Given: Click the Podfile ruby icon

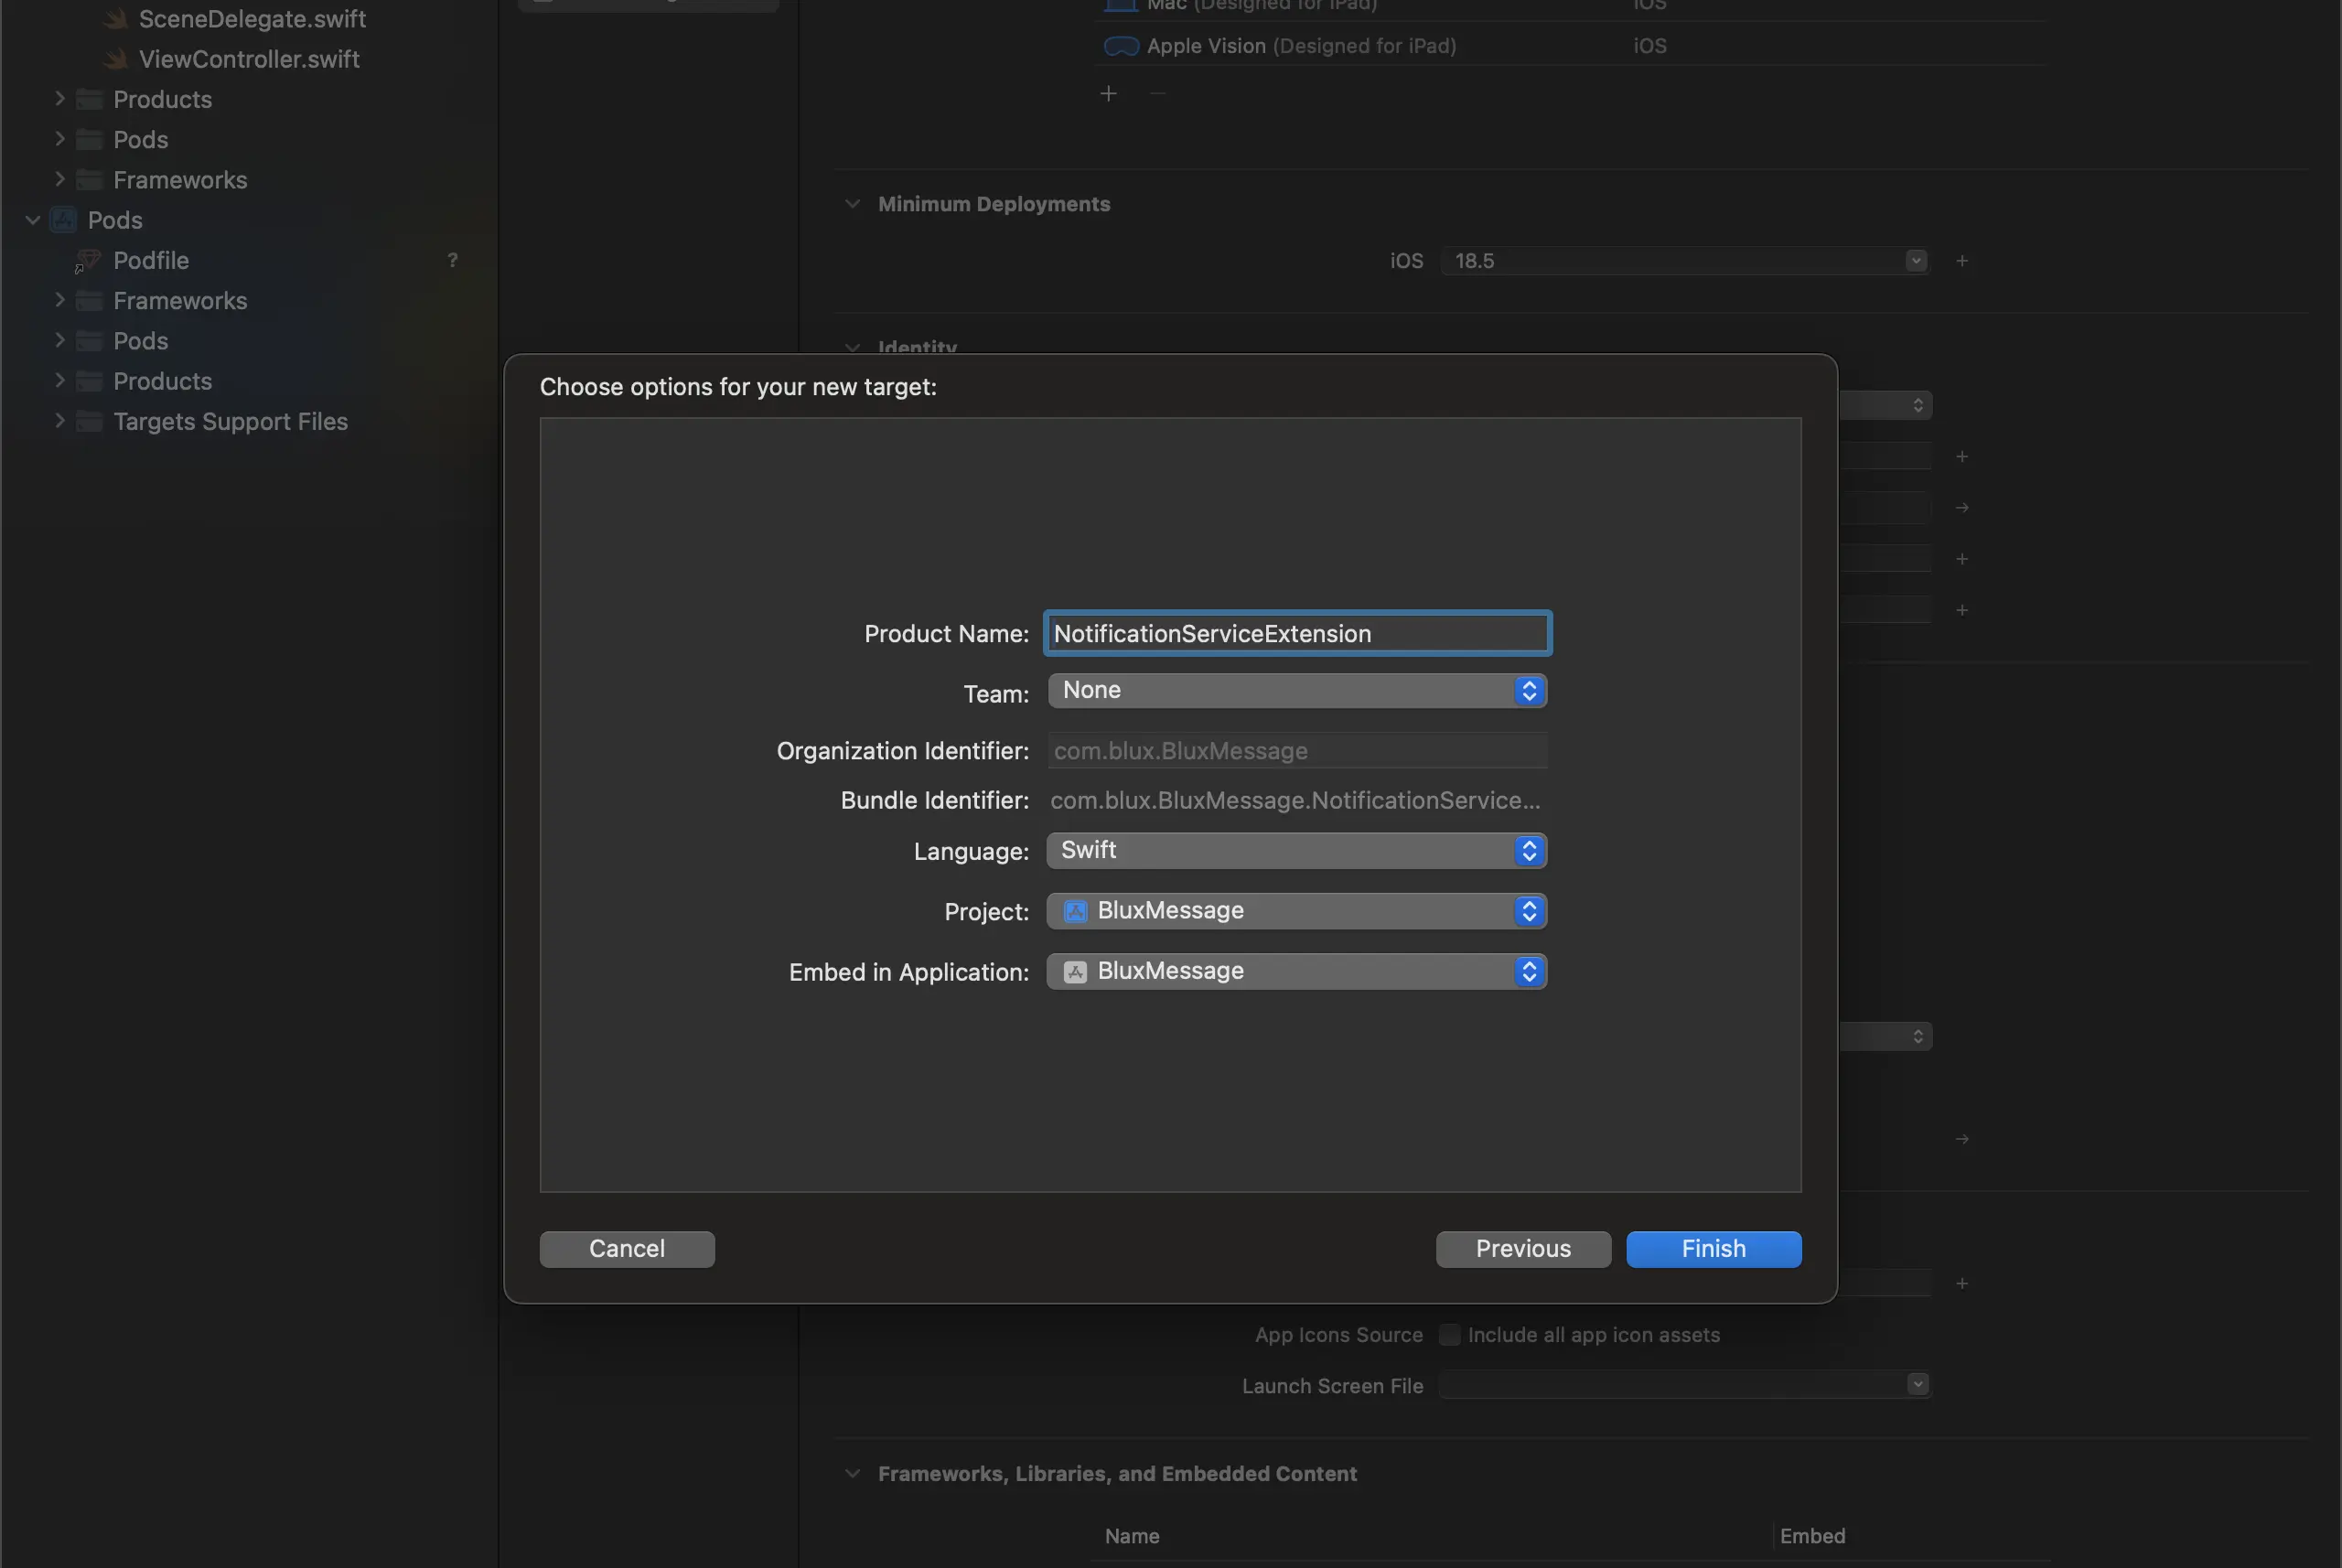Looking at the screenshot, I should tap(88, 260).
